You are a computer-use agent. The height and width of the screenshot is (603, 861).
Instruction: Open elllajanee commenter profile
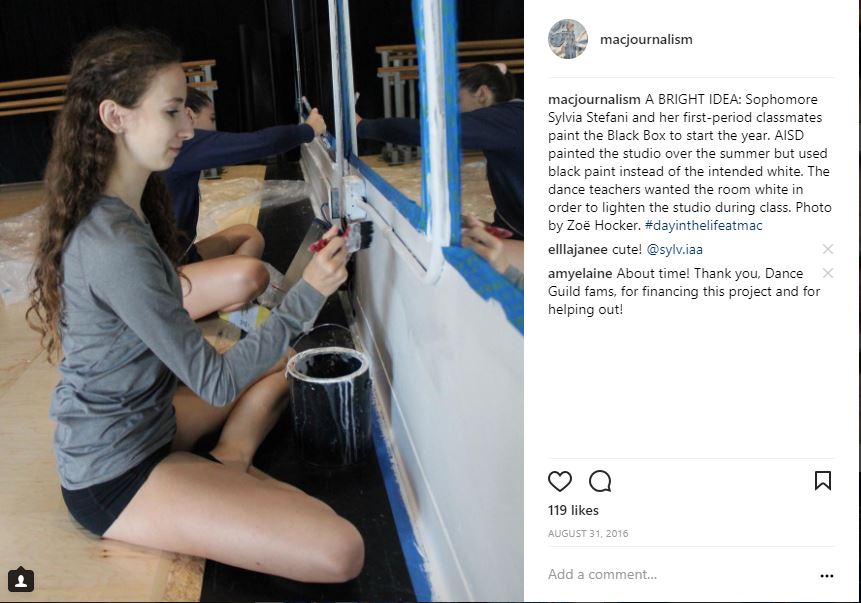578,249
